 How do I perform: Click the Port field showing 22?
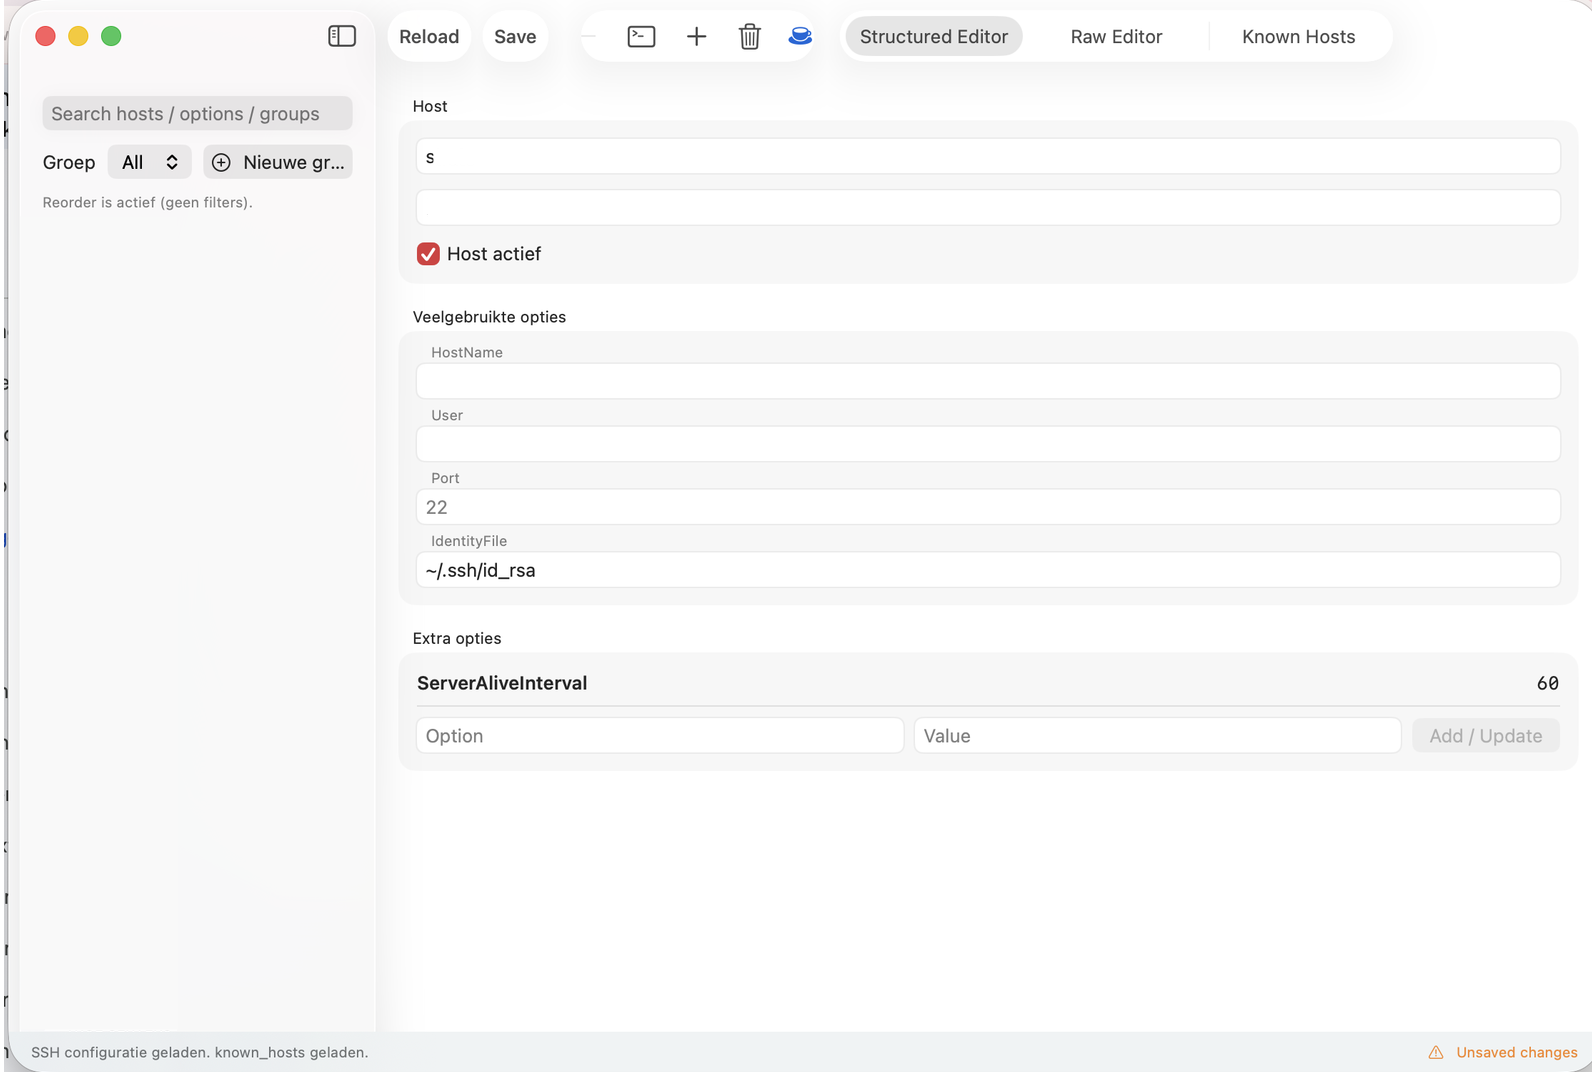click(x=988, y=507)
